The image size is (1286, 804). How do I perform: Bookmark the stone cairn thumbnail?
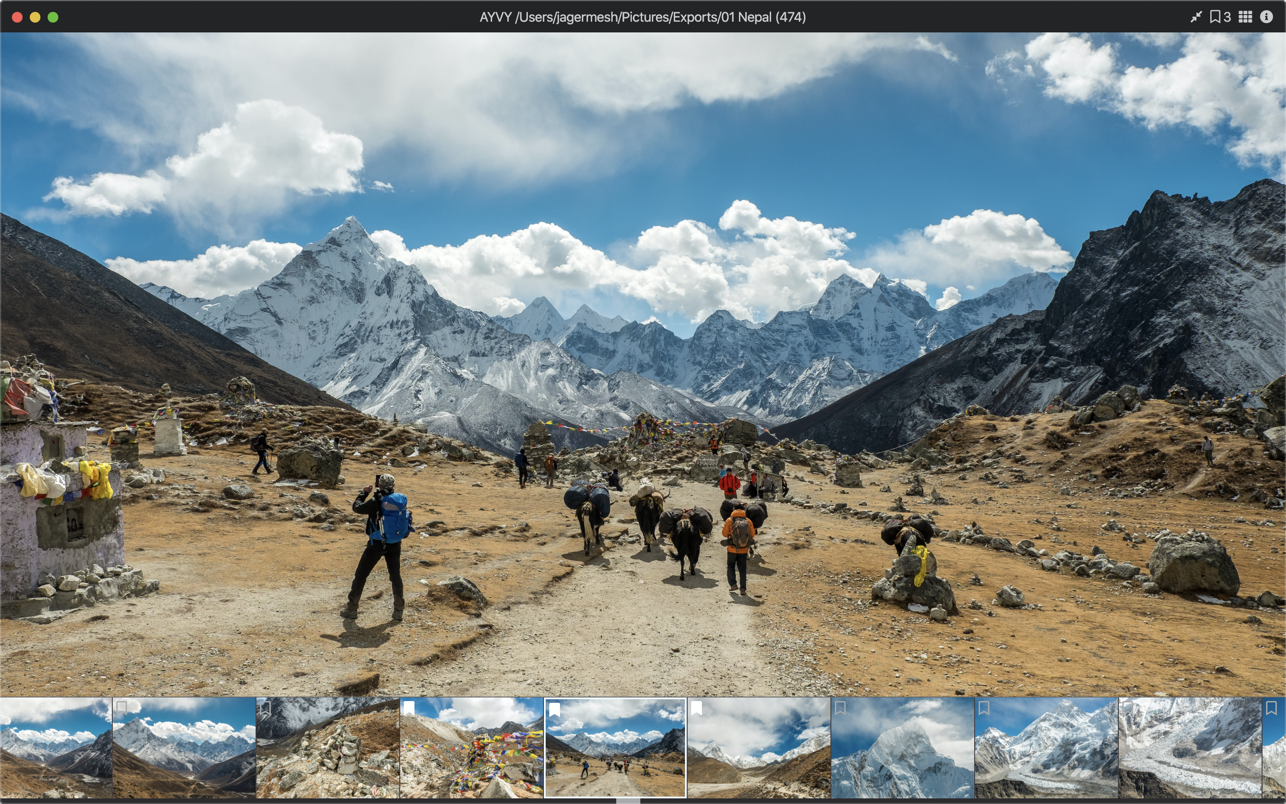[x=265, y=708]
